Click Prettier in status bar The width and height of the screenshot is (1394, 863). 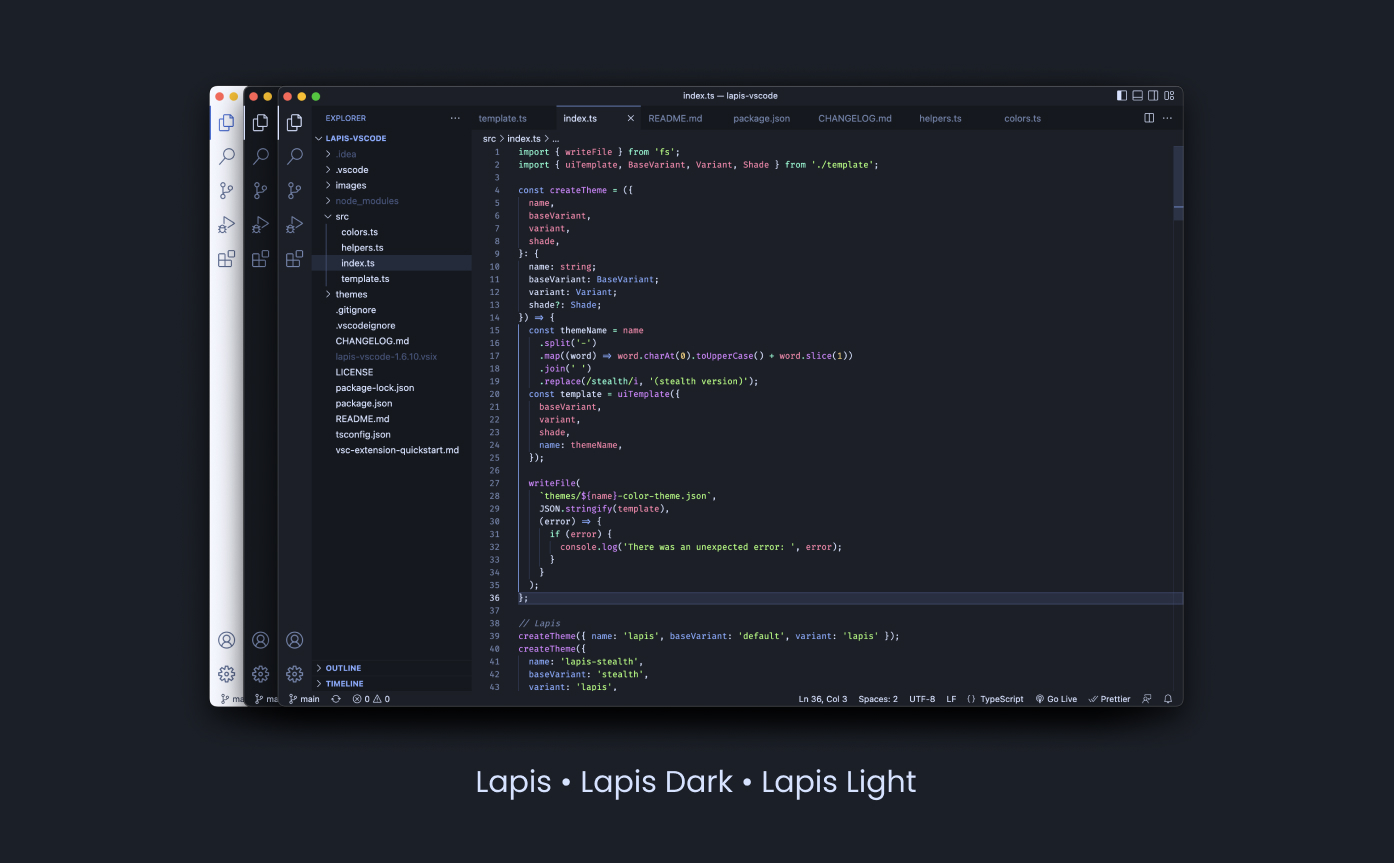[1109, 699]
